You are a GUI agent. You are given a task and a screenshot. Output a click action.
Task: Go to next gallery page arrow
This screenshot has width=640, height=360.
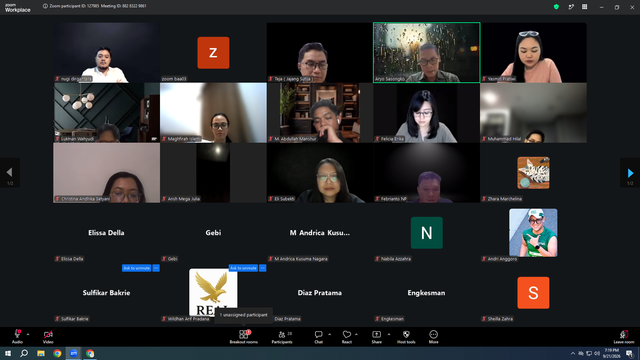click(630, 173)
